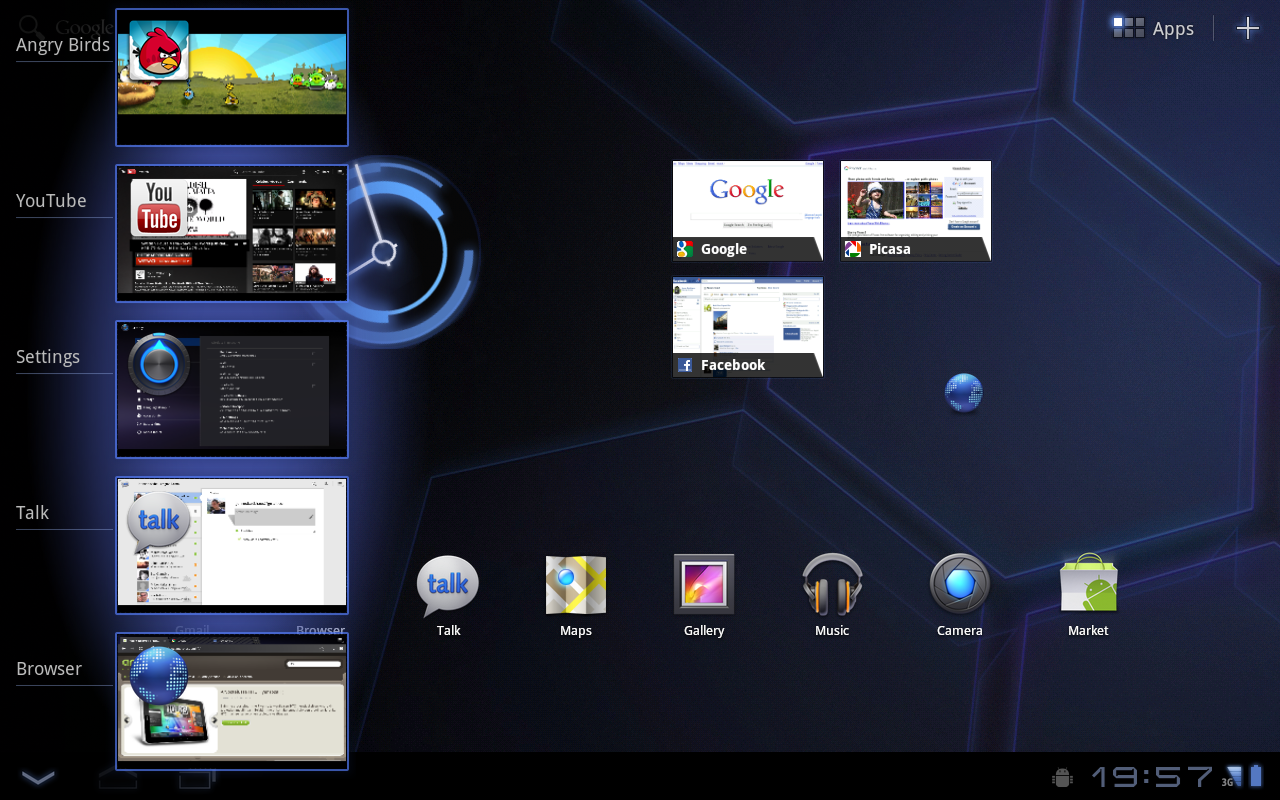Tap the 3G signal indicator
This screenshot has width=1280, height=800.
point(1232,777)
